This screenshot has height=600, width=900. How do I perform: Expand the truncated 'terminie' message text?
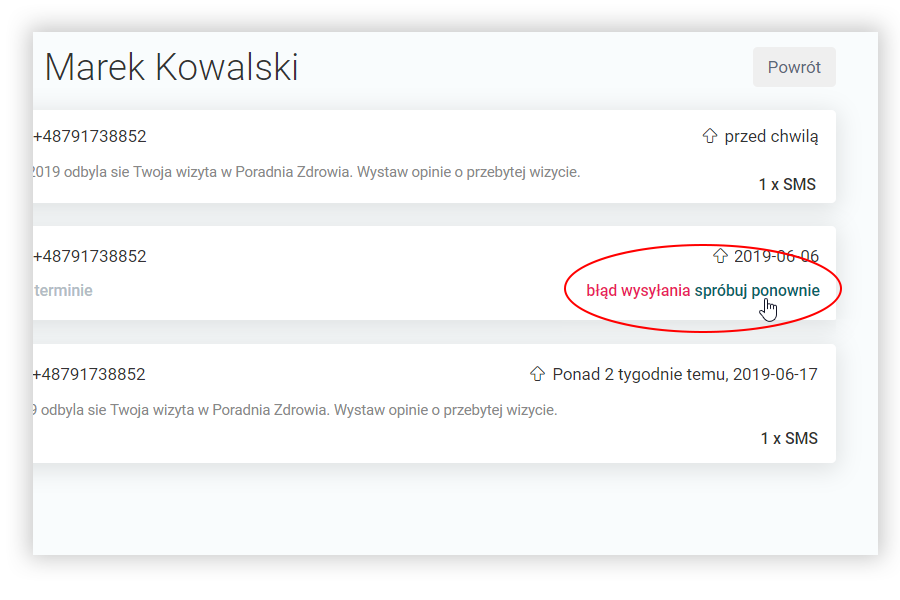tap(60, 290)
